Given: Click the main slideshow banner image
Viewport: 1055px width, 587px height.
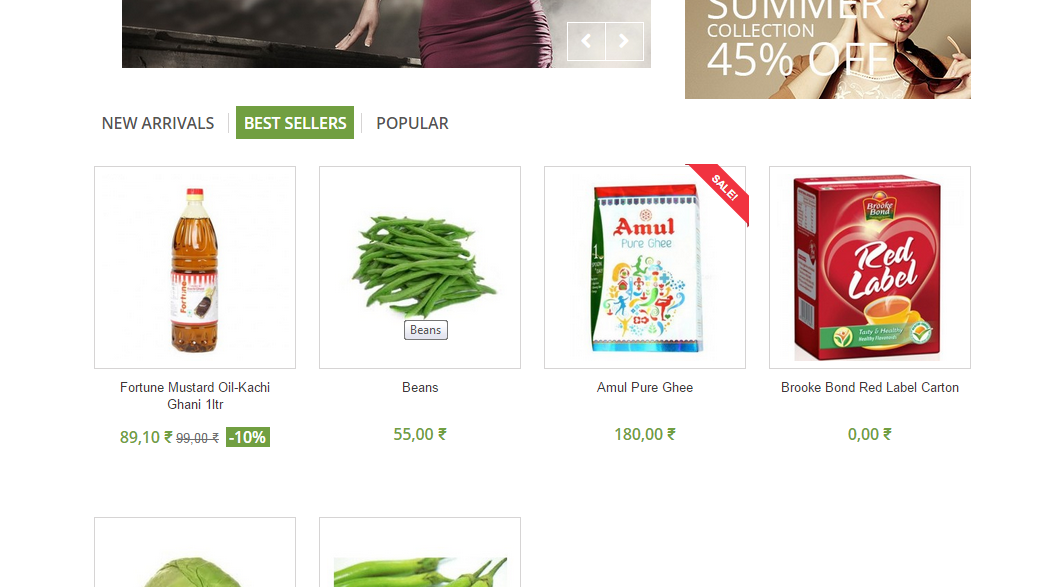Looking at the screenshot, I should (386, 34).
